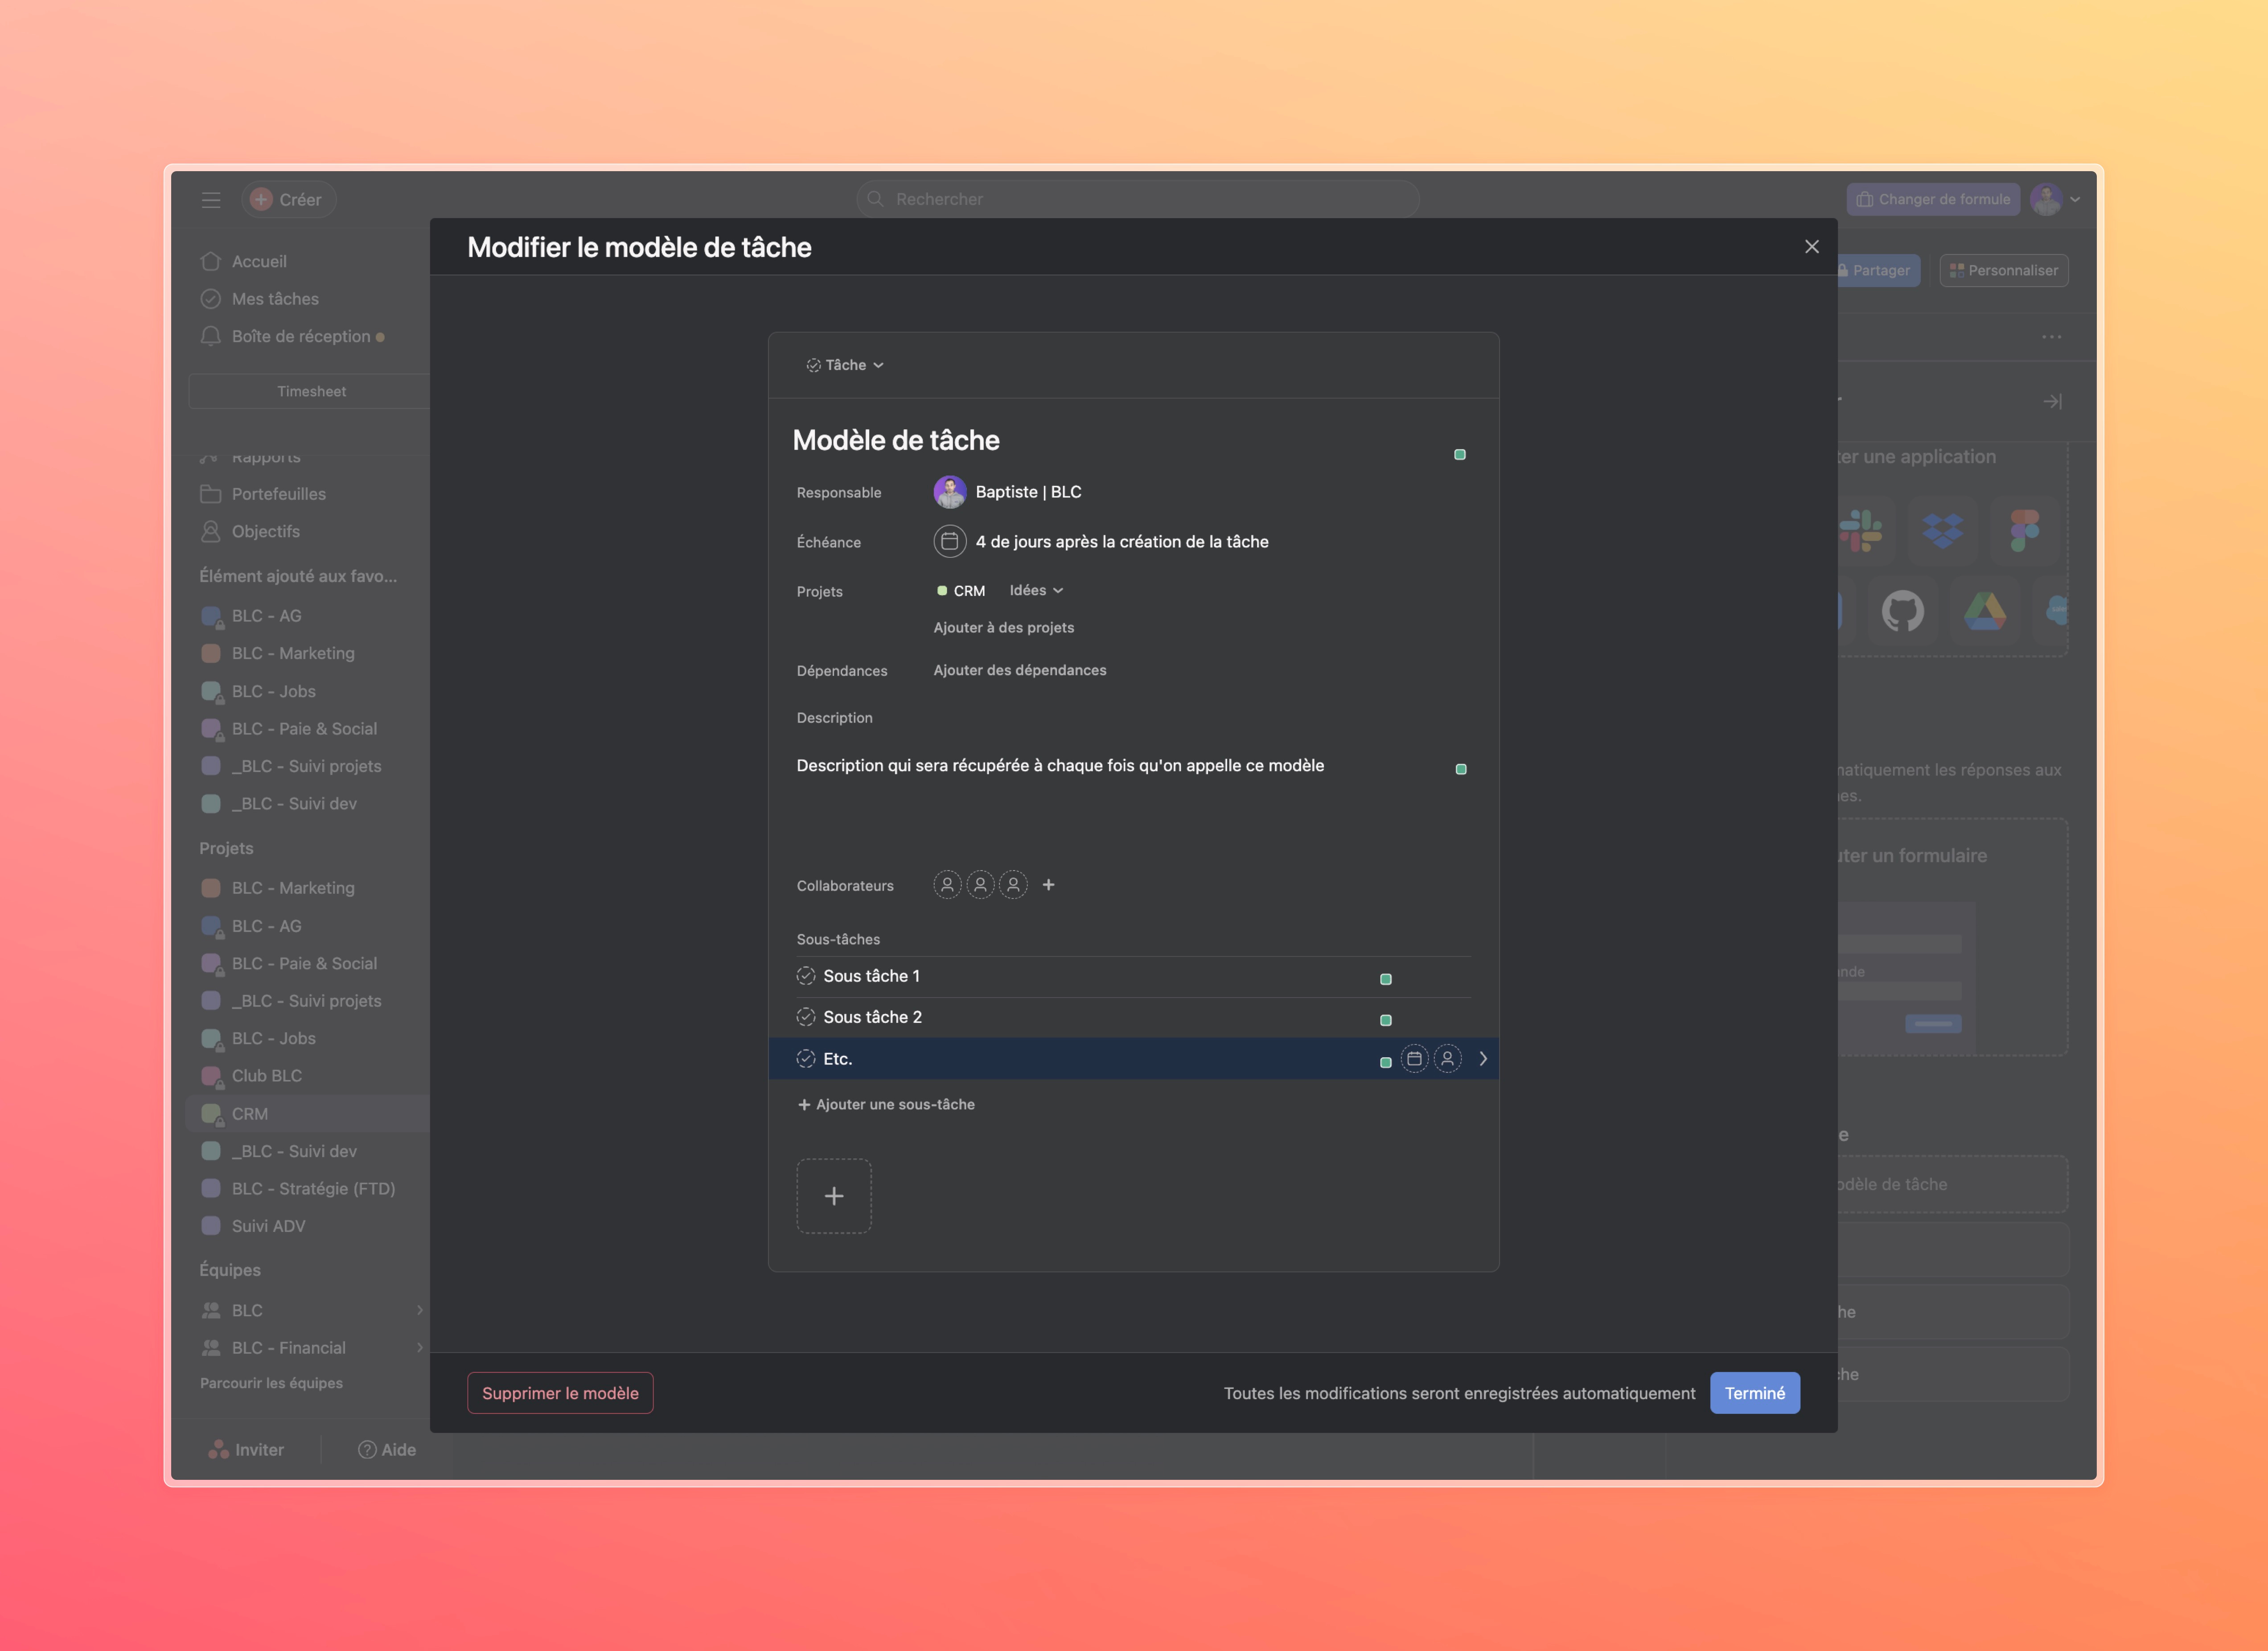This screenshot has height=1651, width=2268.
Task: Assign the Etc. subtask via person icon
Action: (x=1447, y=1059)
